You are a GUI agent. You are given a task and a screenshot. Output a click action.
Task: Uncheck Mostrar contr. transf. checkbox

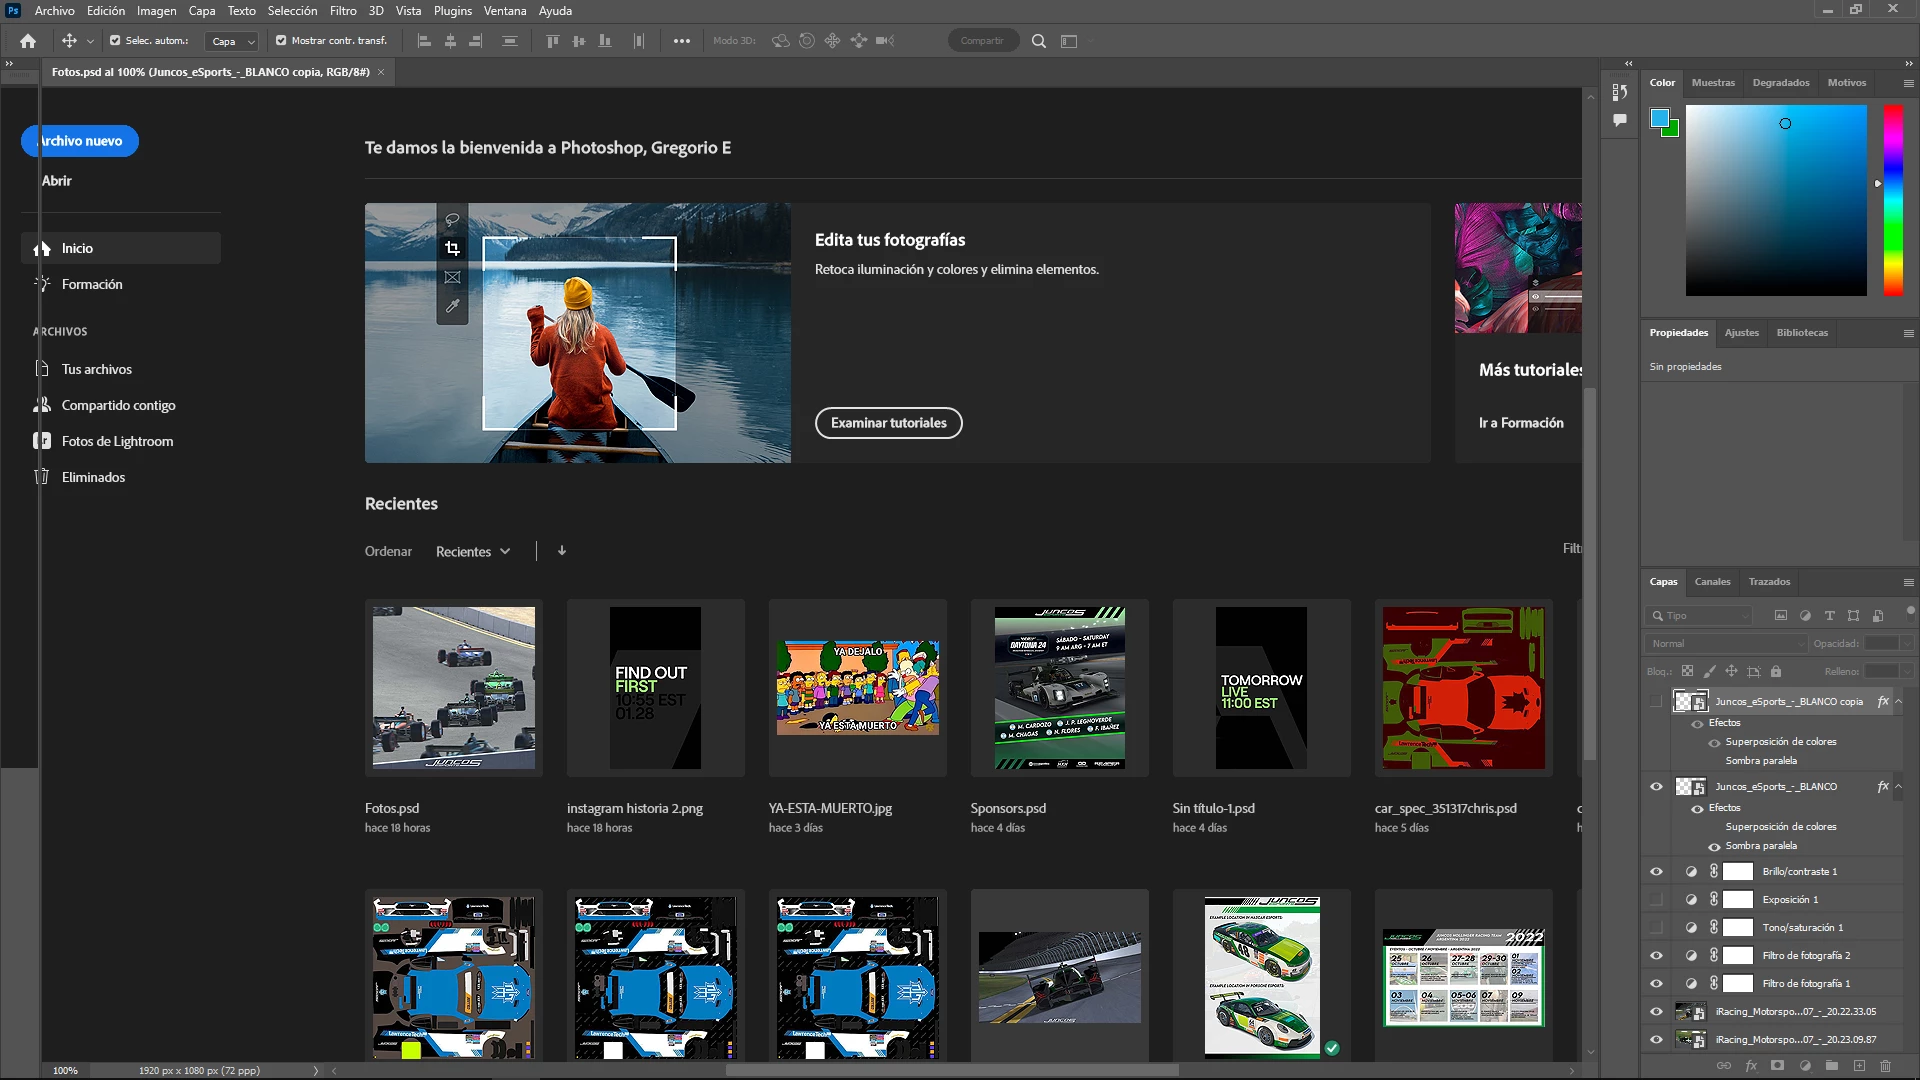pyautogui.click(x=281, y=41)
